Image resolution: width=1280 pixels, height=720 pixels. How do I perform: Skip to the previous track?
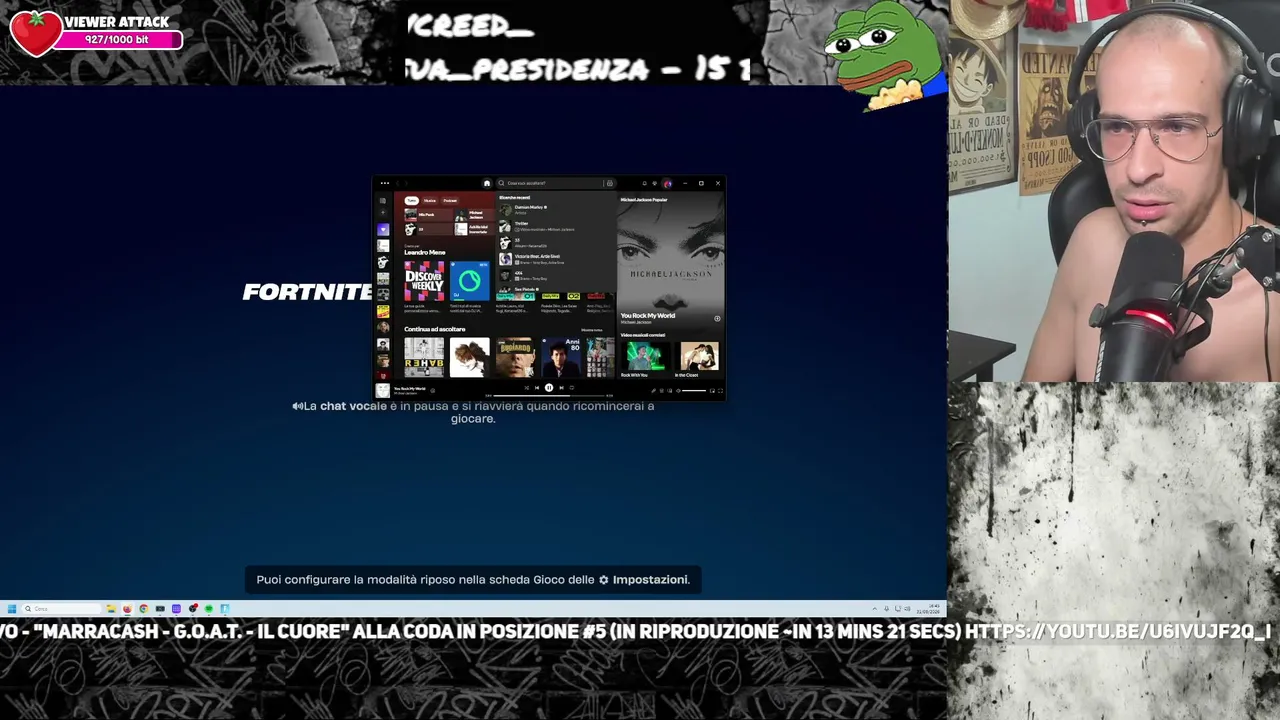[x=536, y=387]
